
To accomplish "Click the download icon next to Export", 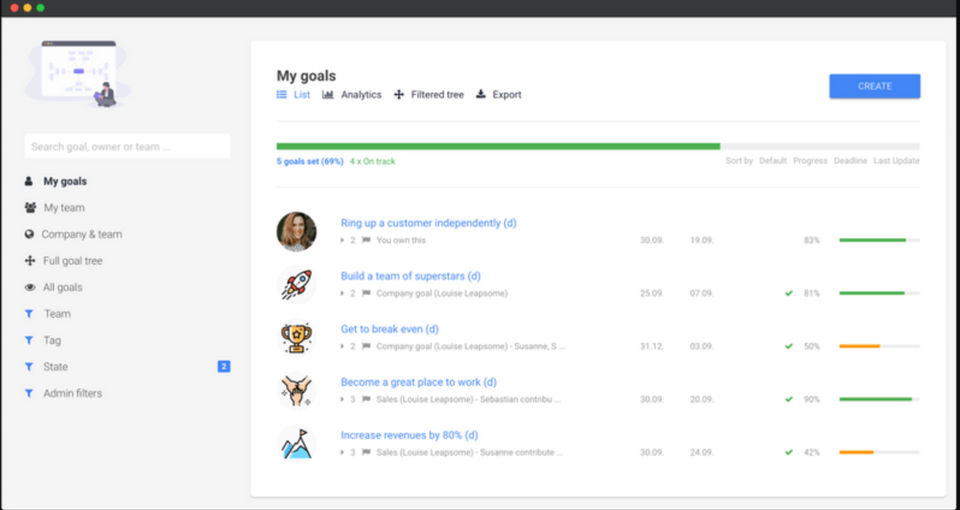I will (481, 95).
